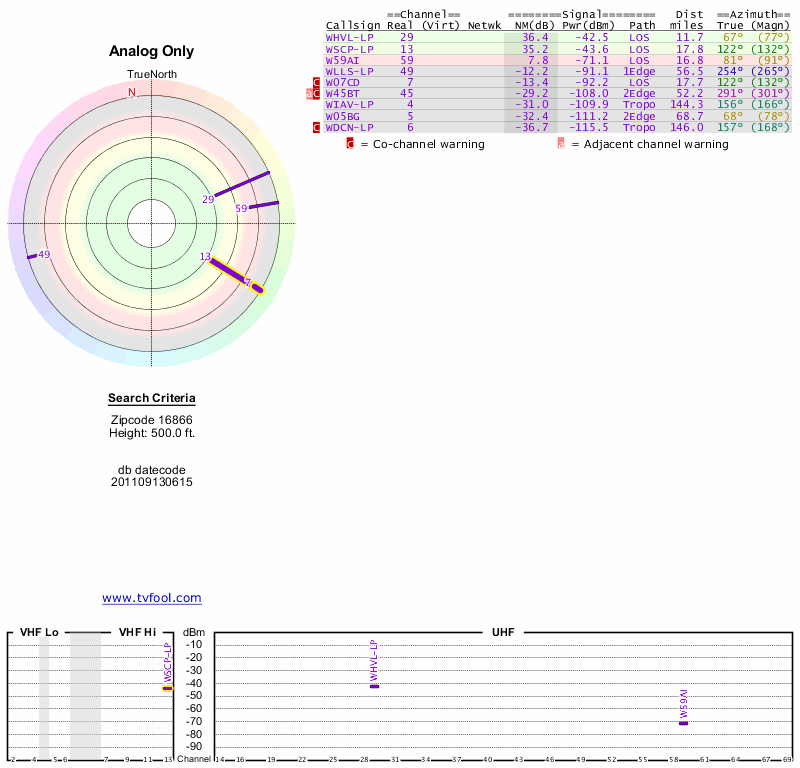Click the WIAV-LP callsign entry

coord(349,104)
